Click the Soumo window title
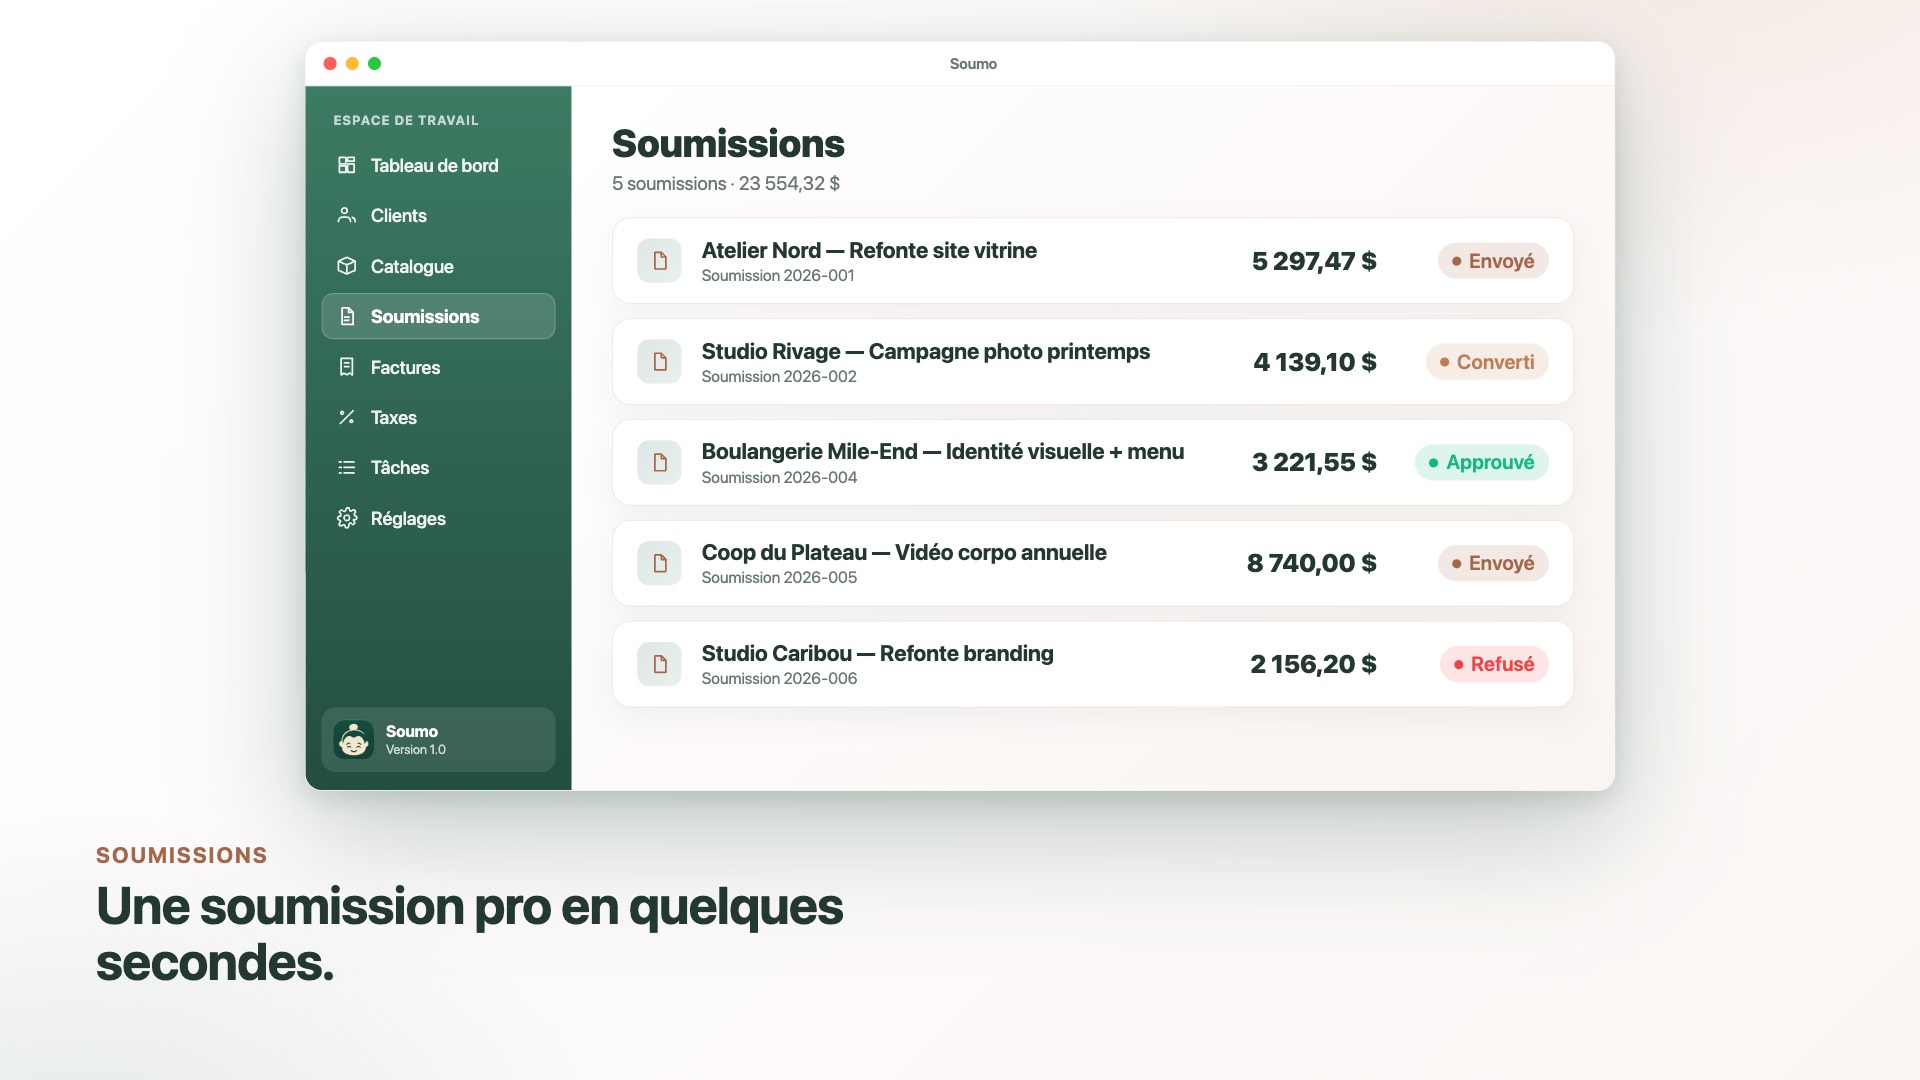Screen dimensions: 1920x1080 pyautogui.click(x=973, y=64)
